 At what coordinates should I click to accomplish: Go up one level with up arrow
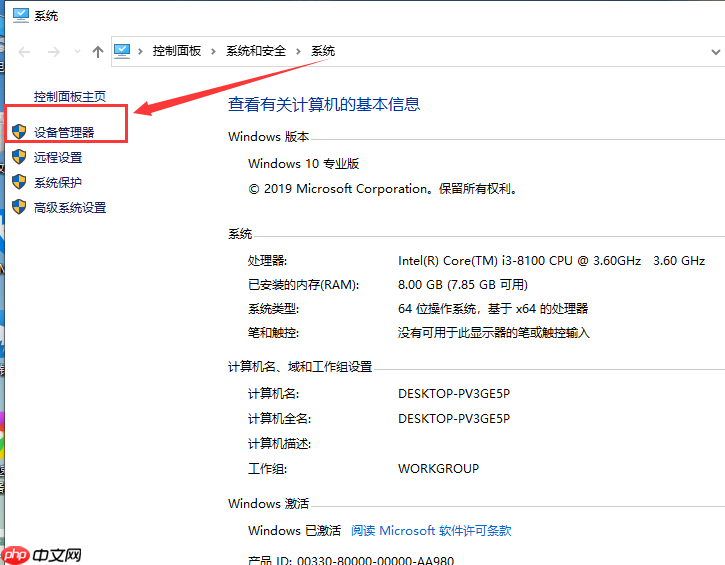pos(98,51)
